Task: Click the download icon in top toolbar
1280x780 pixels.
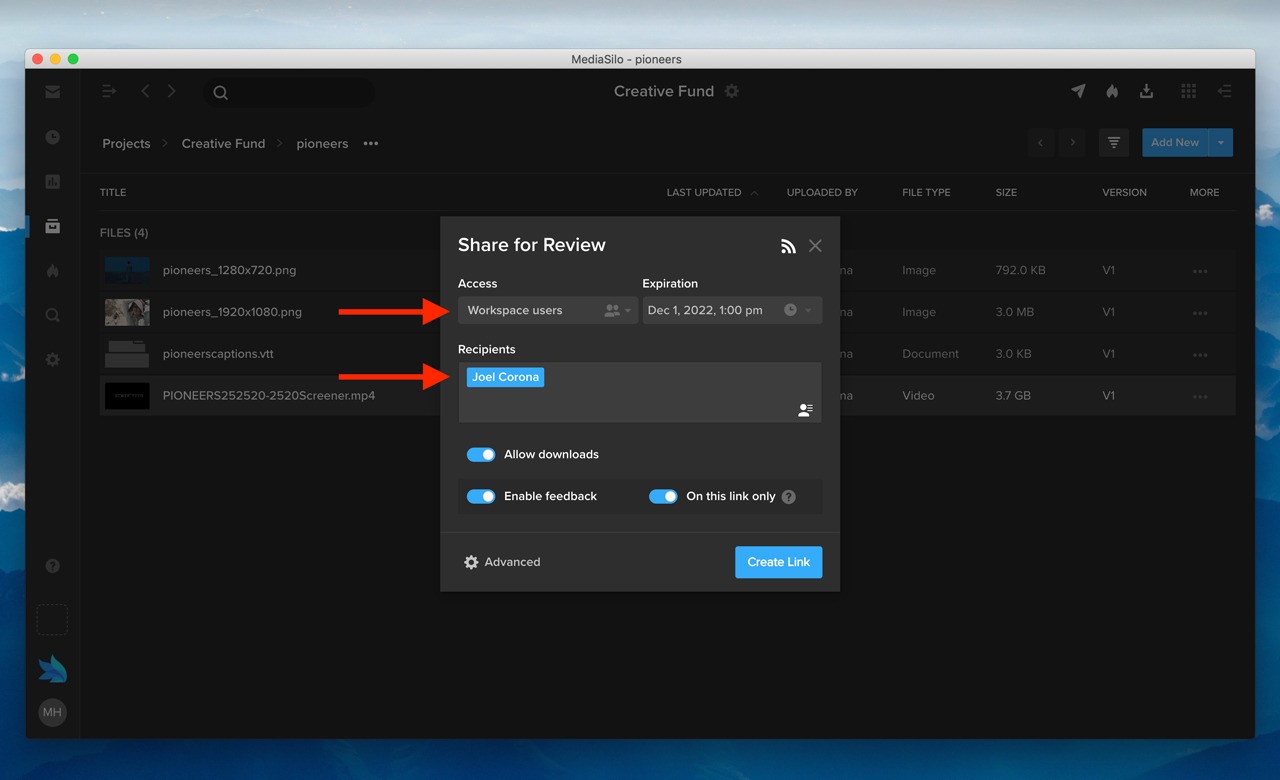Action: (x=1146, y=91)
